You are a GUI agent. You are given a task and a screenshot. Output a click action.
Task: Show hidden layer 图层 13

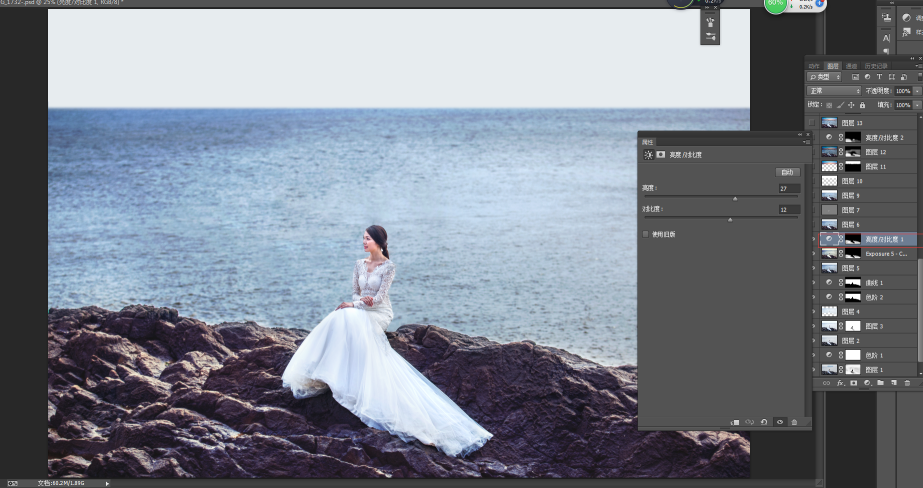[812, 122]
